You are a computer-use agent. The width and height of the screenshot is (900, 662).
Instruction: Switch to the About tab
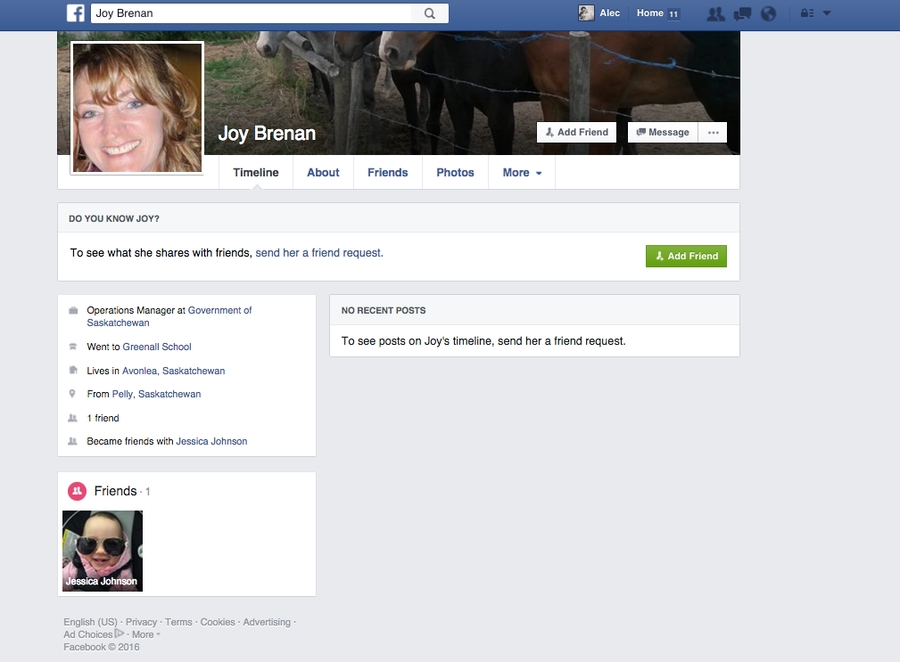pos(323,173)
